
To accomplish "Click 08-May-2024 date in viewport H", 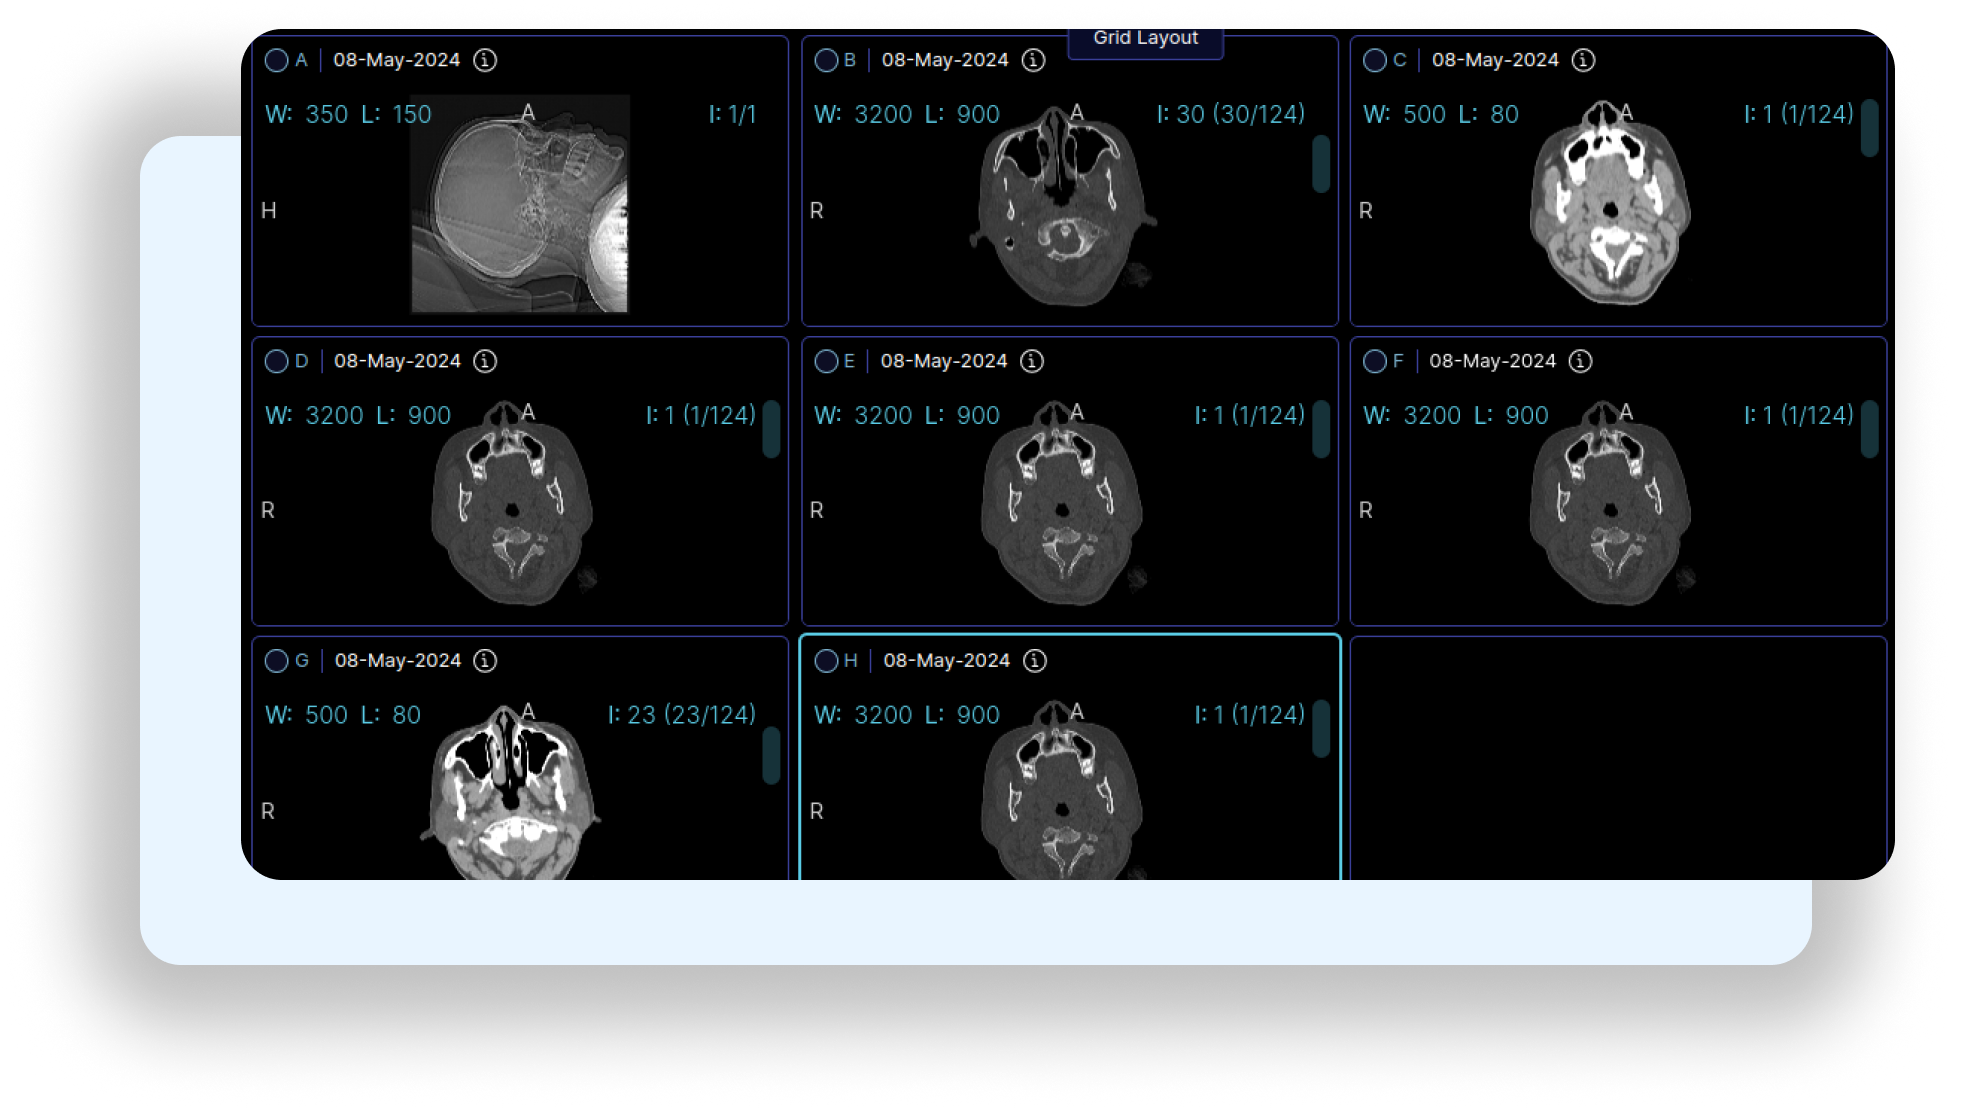I will [x=945, y=660].
